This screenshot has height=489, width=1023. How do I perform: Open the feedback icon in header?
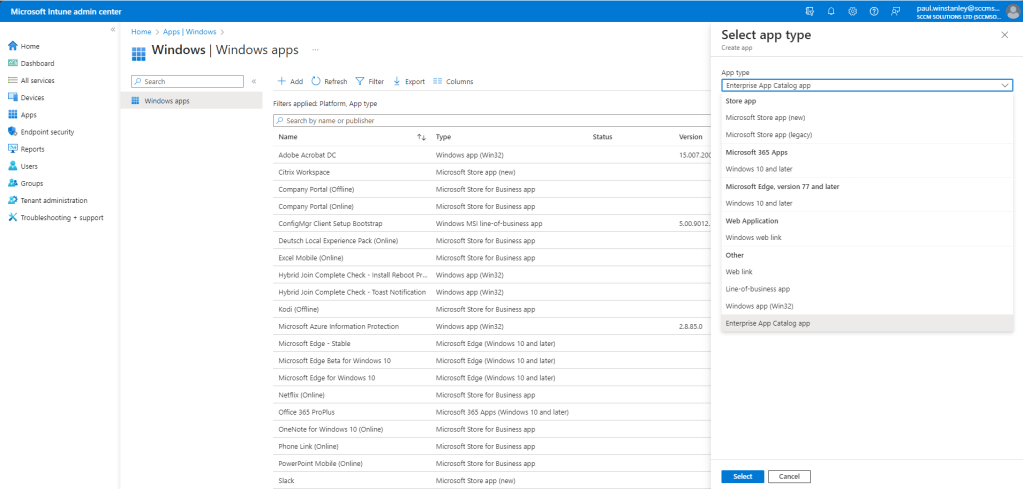(895, 10)
